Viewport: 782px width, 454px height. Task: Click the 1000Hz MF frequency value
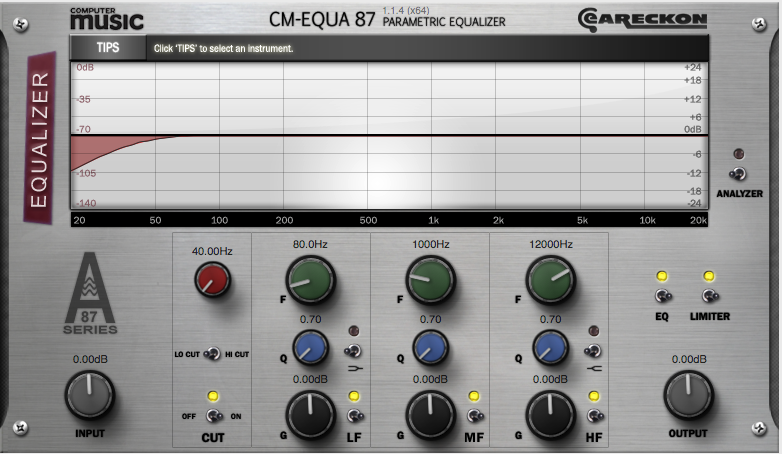[x=430, y=244]
